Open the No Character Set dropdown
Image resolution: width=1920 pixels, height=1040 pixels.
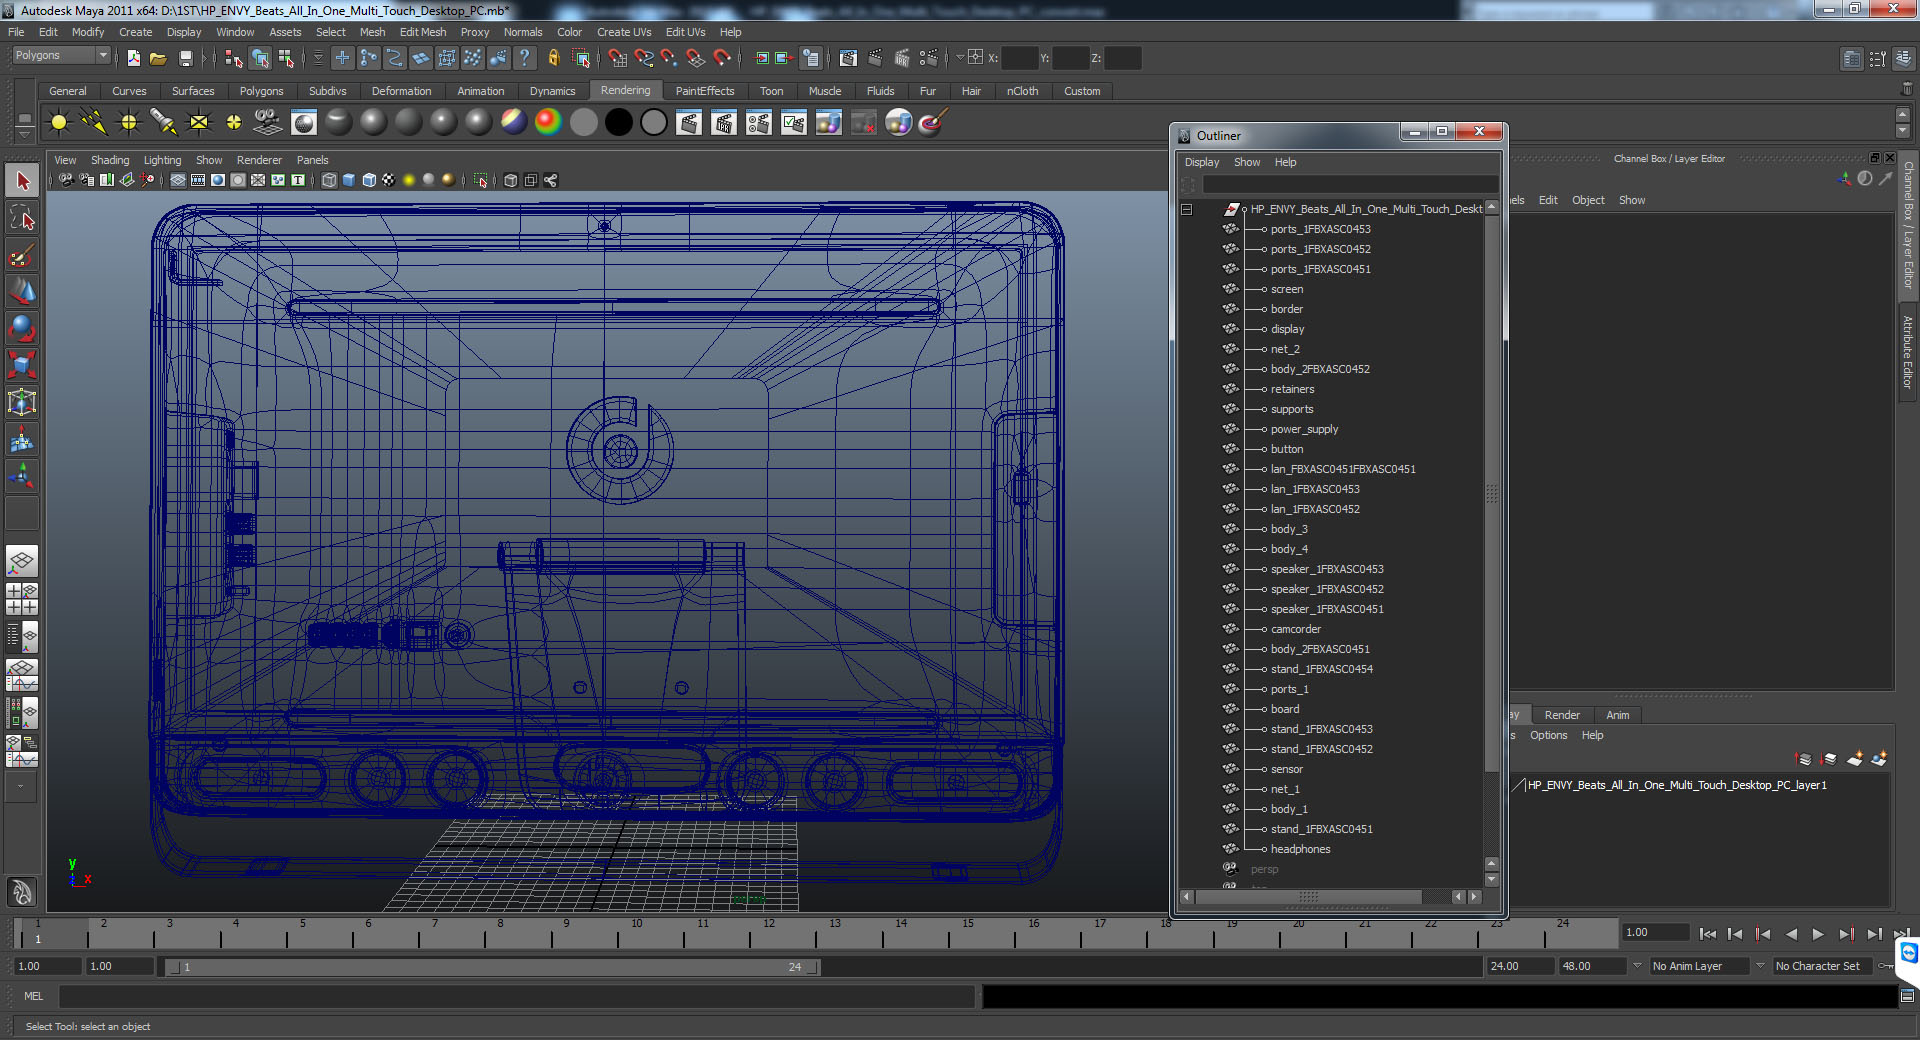1824,966
